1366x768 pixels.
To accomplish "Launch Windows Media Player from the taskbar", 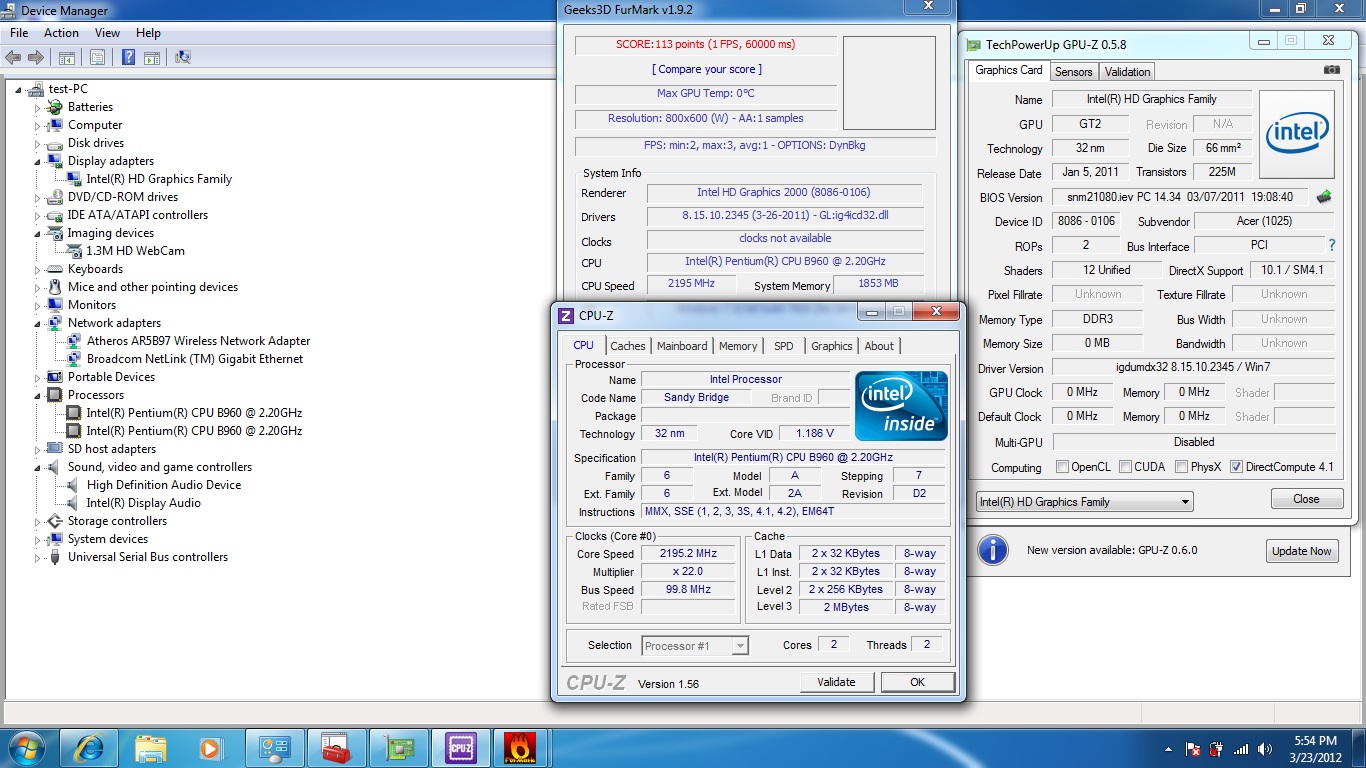I will tap(211, 748).
